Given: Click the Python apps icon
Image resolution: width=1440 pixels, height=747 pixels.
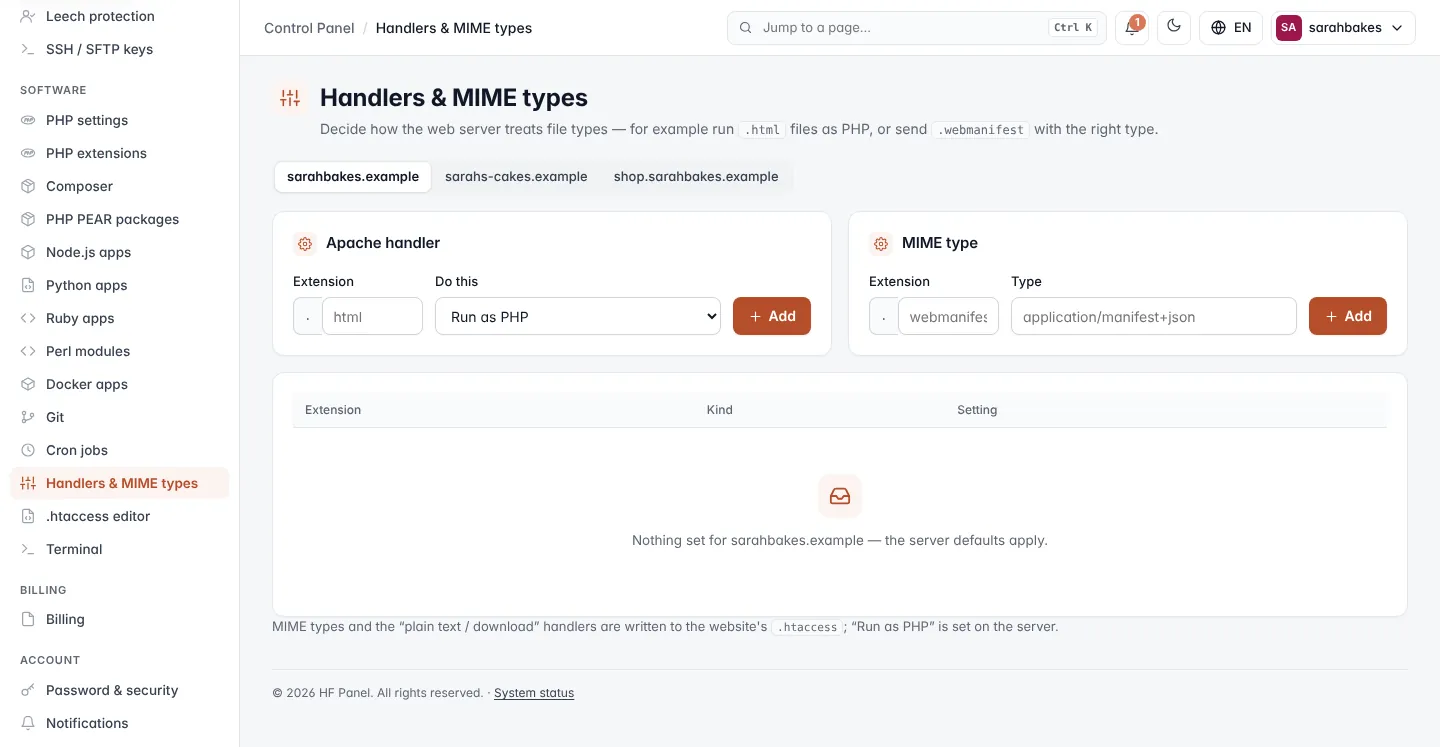Looking at the screenshot, I should [28, 285].
